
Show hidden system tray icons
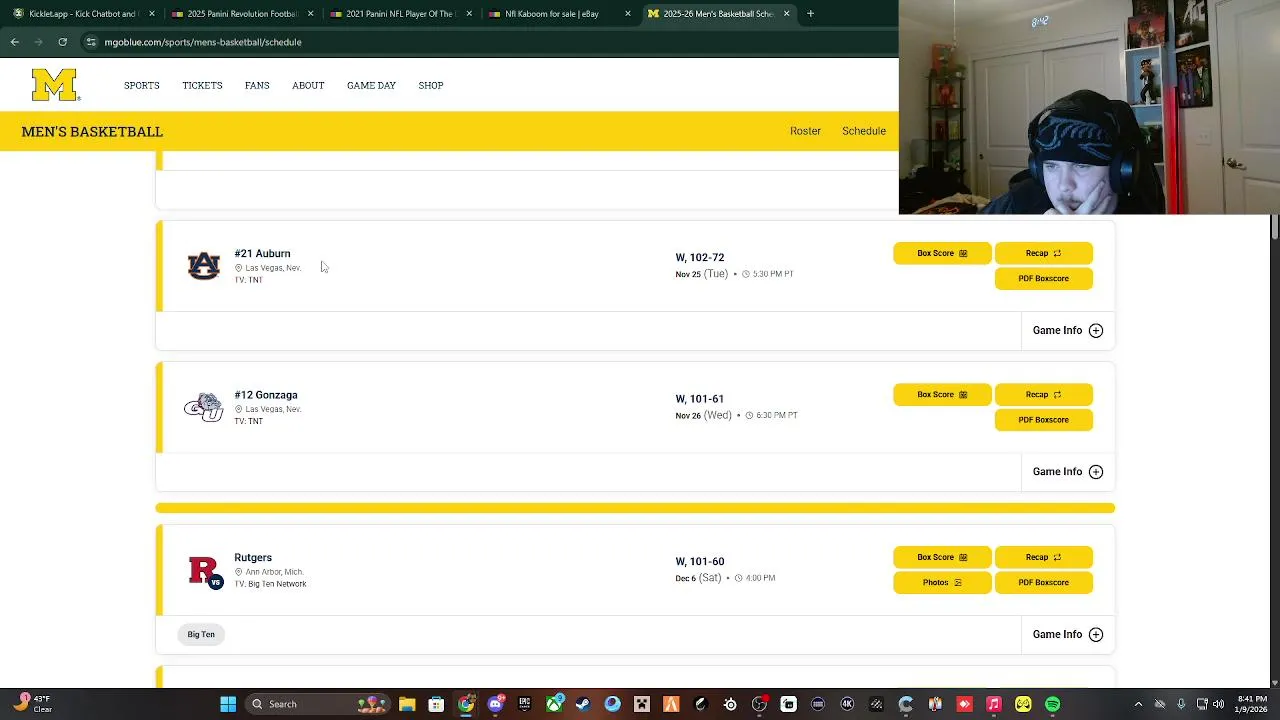tap(1138, 704)
